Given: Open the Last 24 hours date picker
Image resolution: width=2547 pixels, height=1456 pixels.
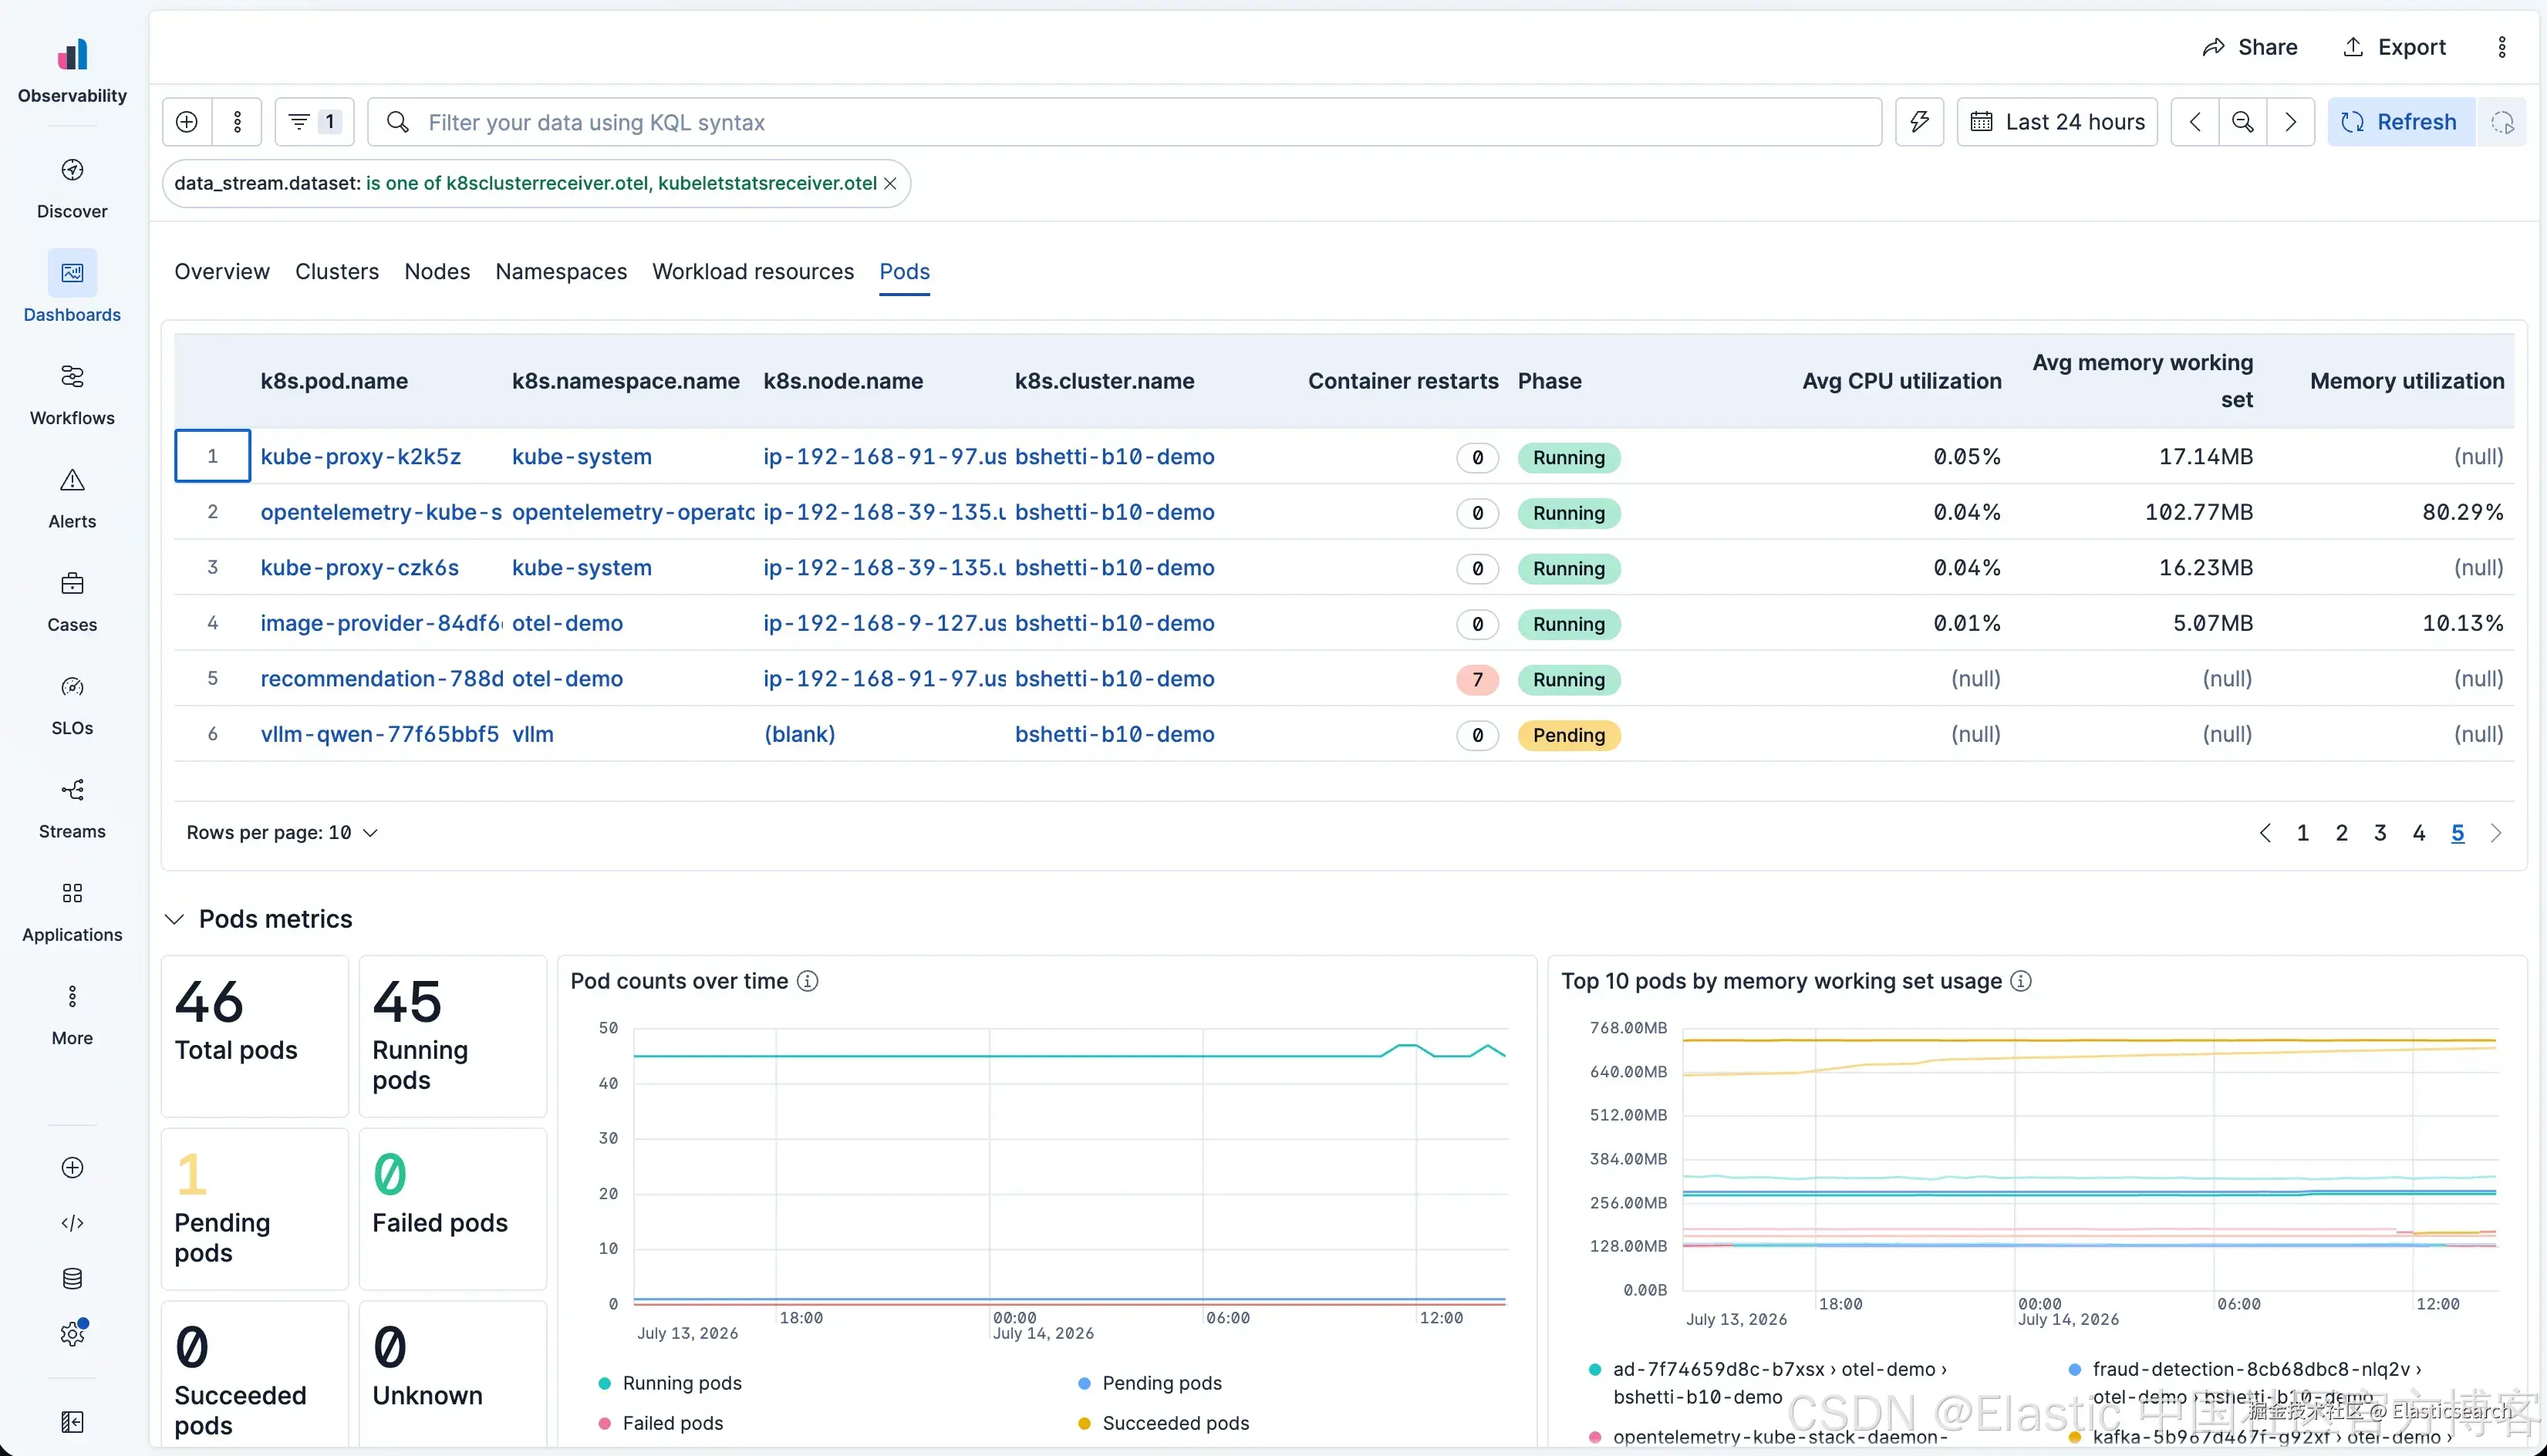Looking at the screenshot, I should pyautogui.click(x=2057, y=122).
